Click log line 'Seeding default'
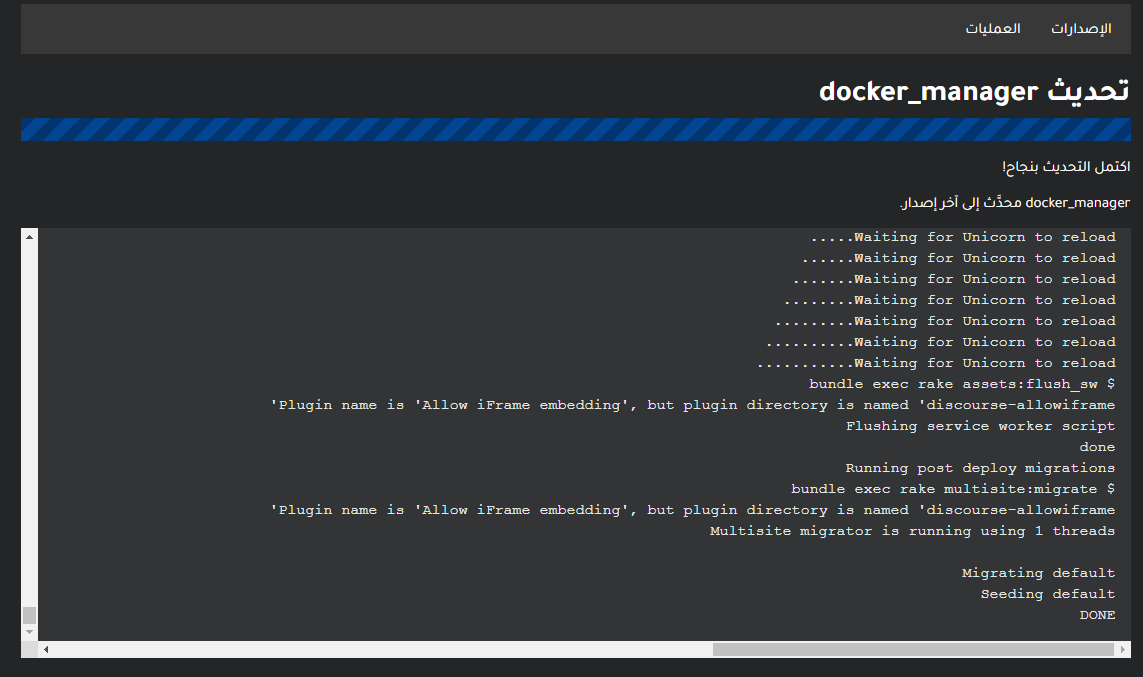Image resolution: width=1143 pixels, height=677 pixels. coord(1048,594)
